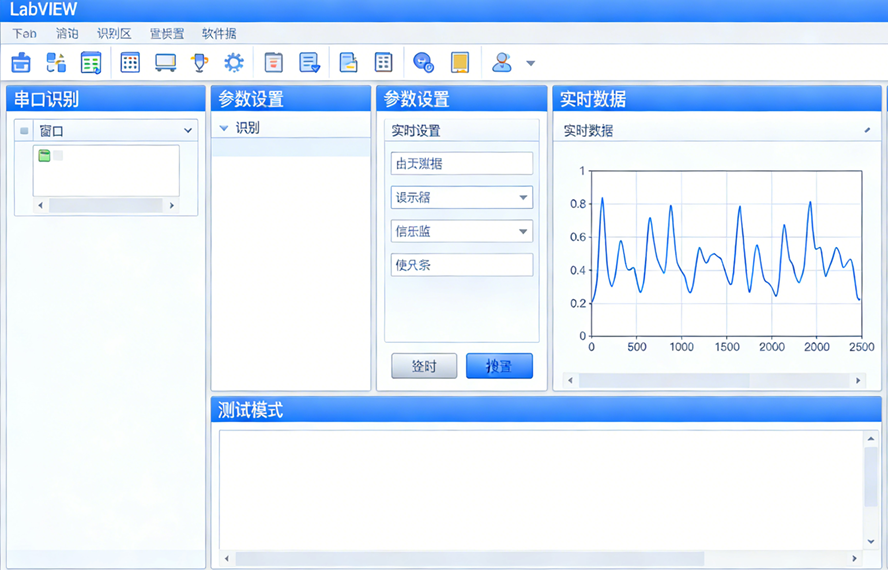Click the right arrow of 测试模式 horizontal scrollbar
The width and height of the screenshot is (888, 570).
point(854,559)
